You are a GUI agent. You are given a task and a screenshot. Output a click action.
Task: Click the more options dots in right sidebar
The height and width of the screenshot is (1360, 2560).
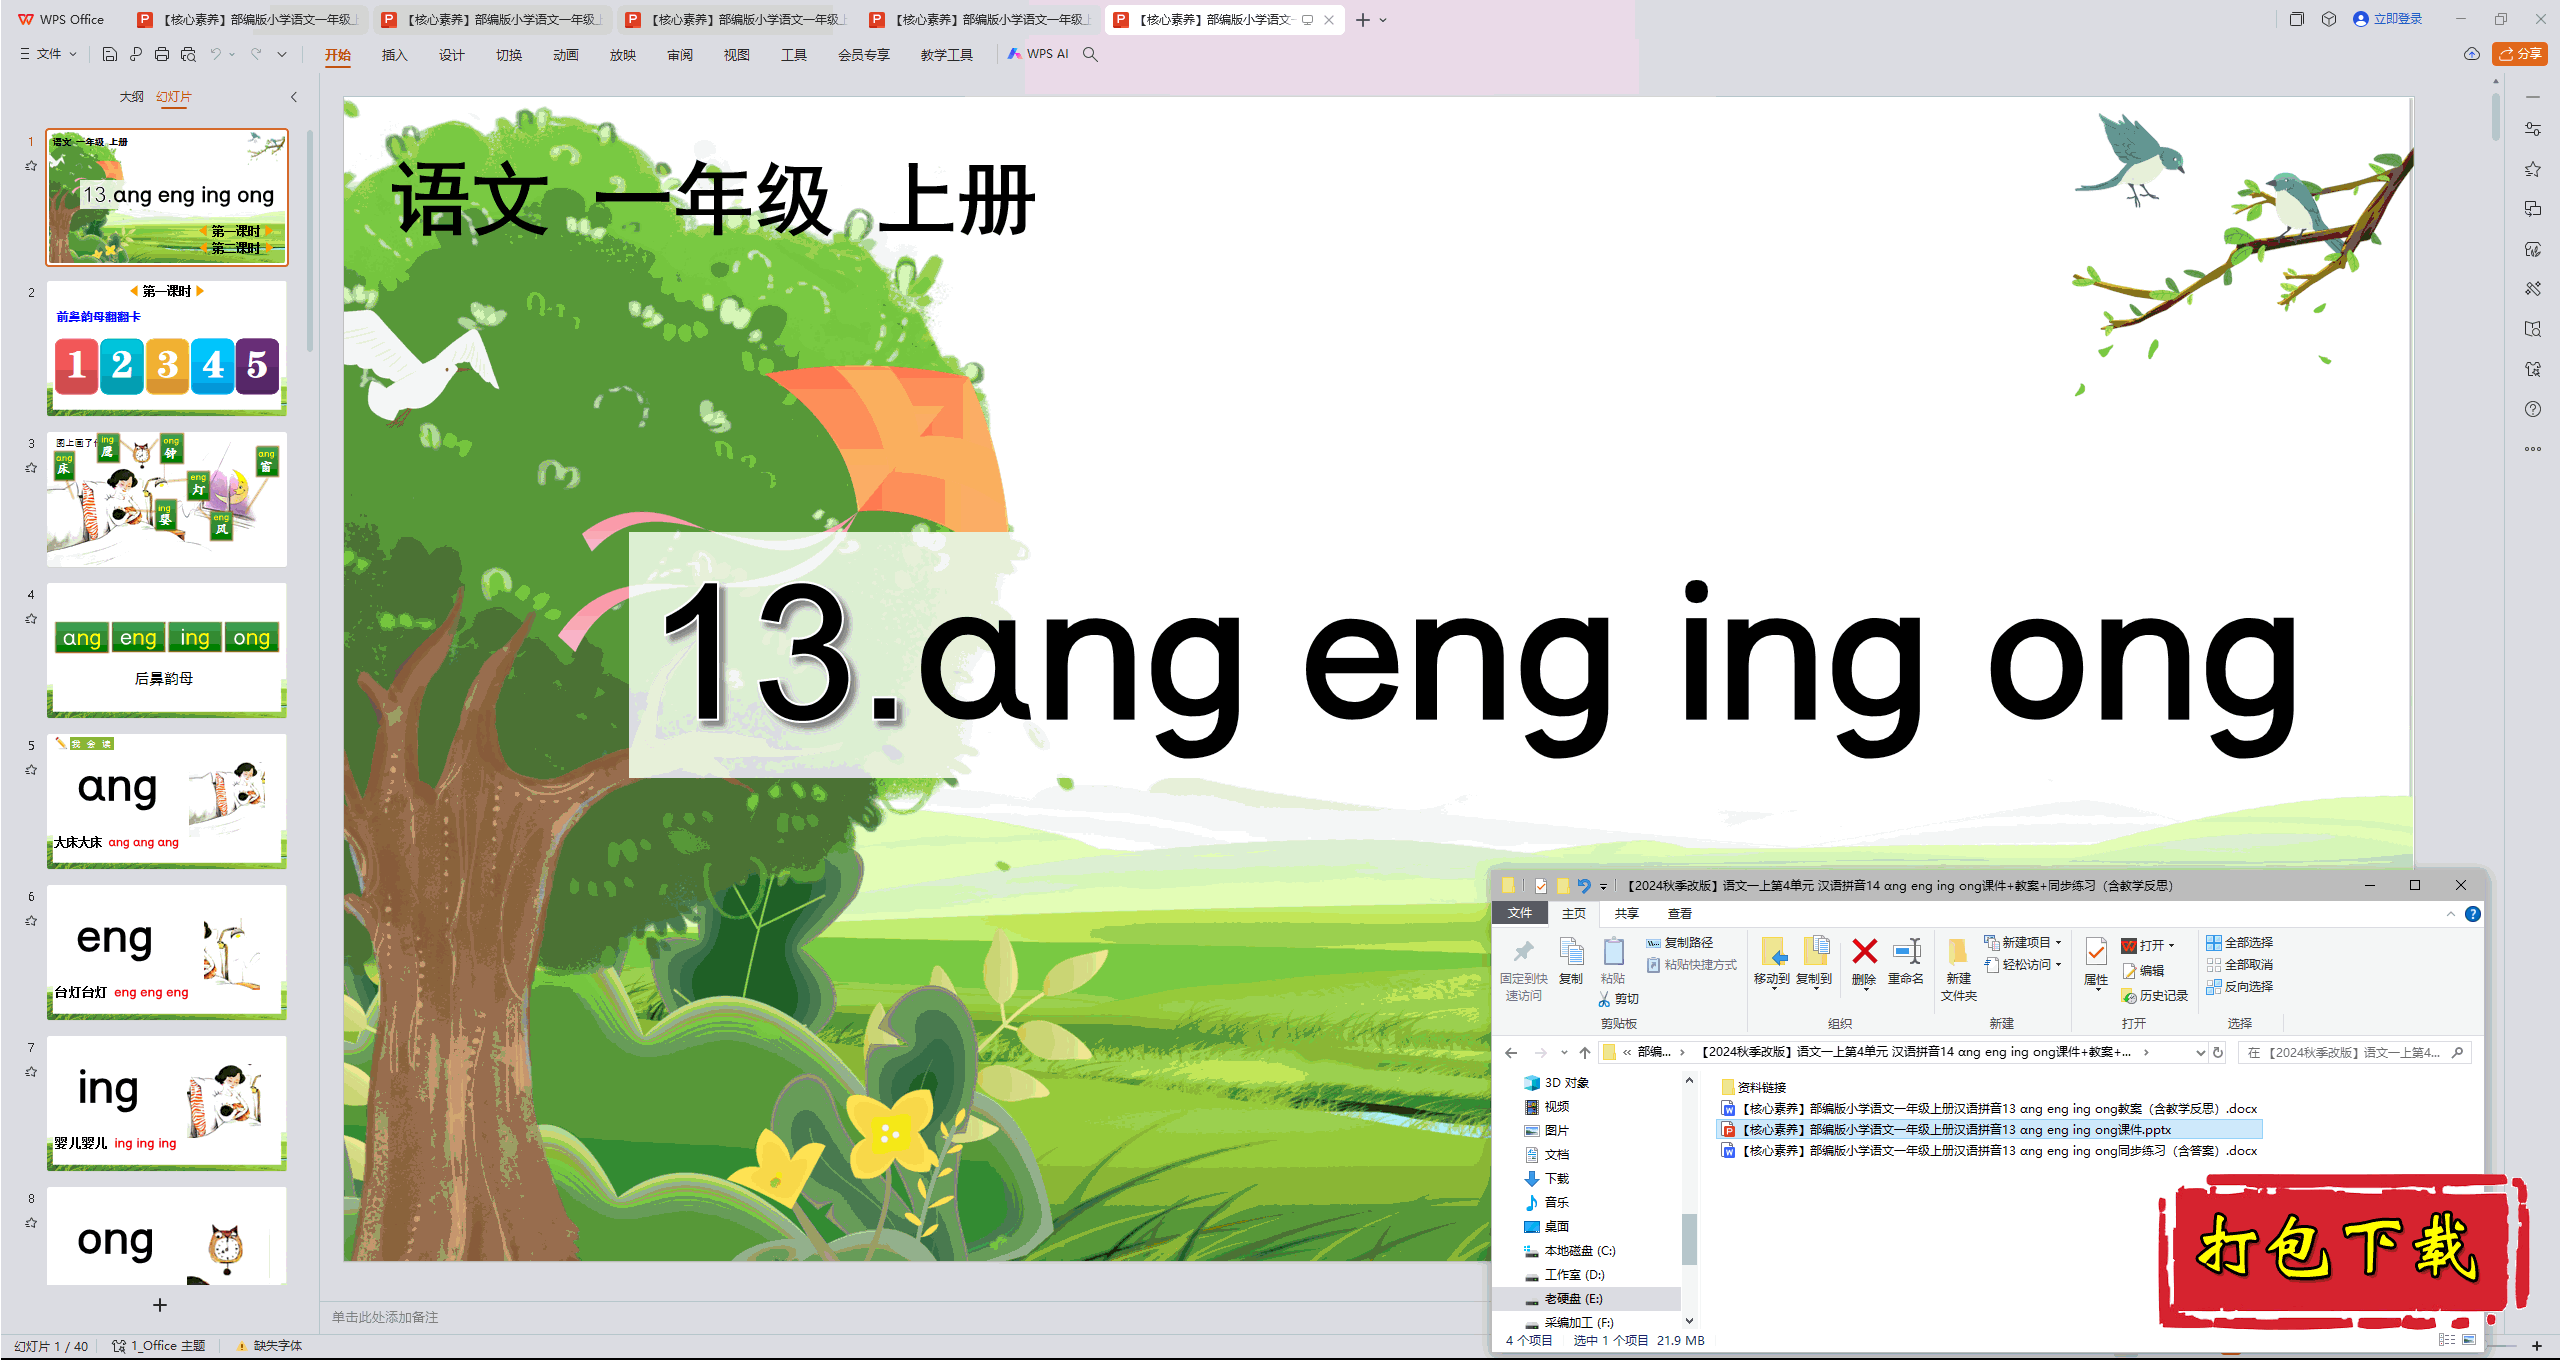2533,449
